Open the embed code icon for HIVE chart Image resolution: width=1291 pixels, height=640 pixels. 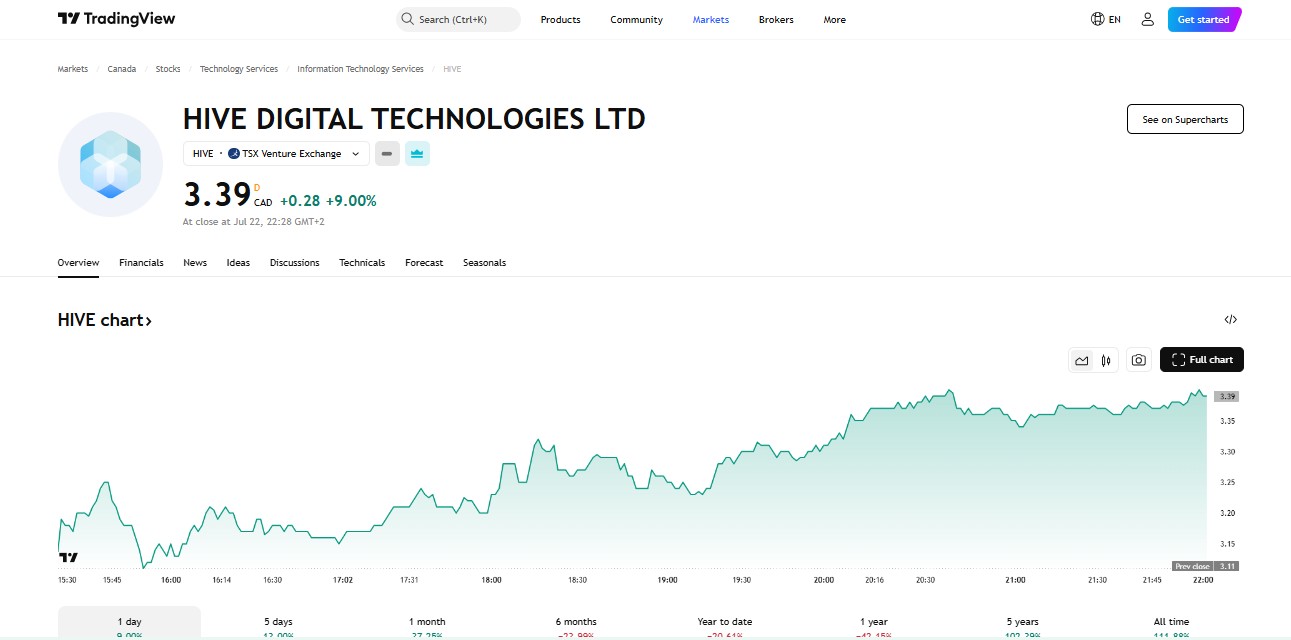1230,320
